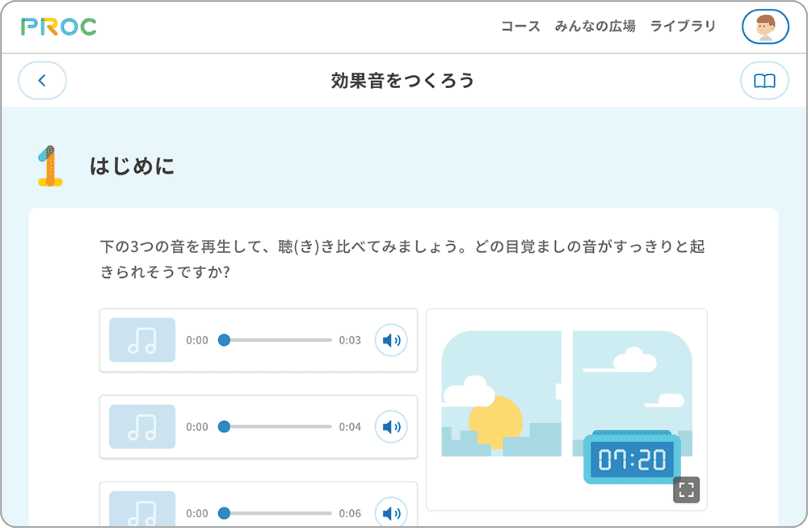Click the はじめに section heading

point(132,166)
